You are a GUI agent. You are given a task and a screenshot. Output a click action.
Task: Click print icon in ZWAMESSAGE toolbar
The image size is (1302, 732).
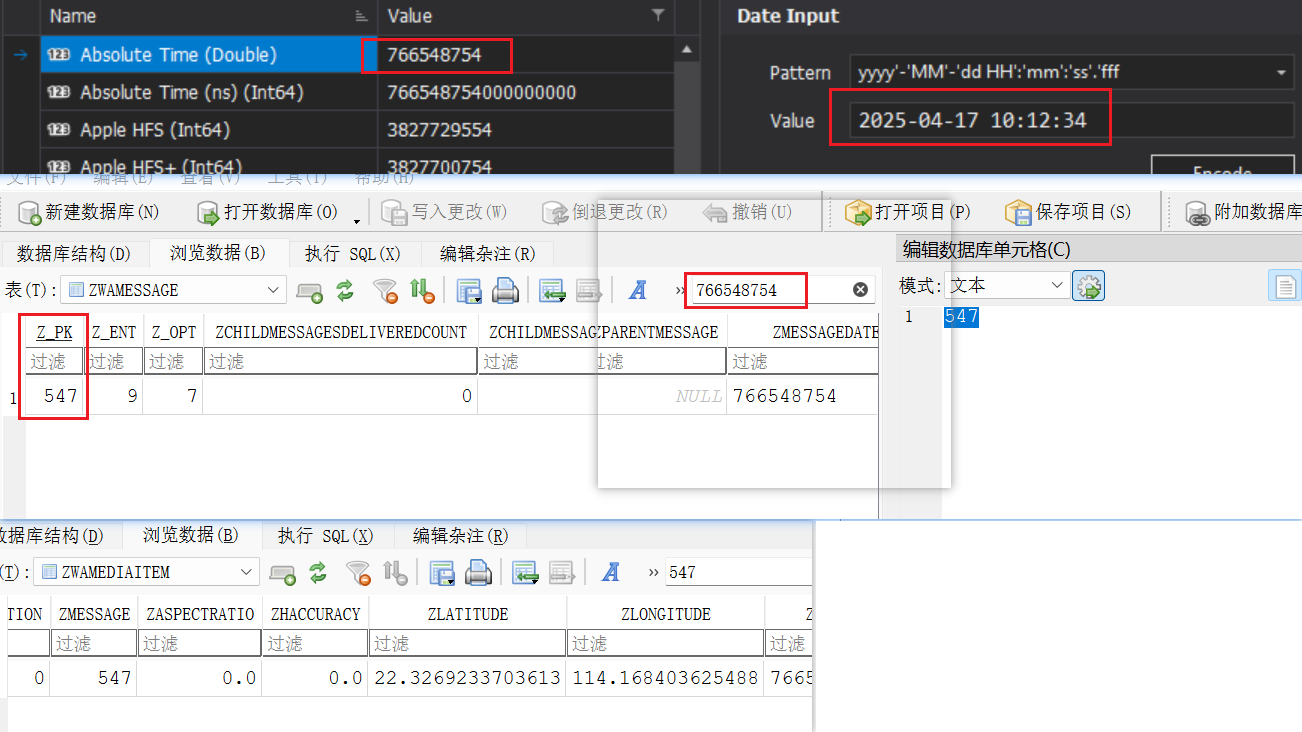tap(506, 291)
